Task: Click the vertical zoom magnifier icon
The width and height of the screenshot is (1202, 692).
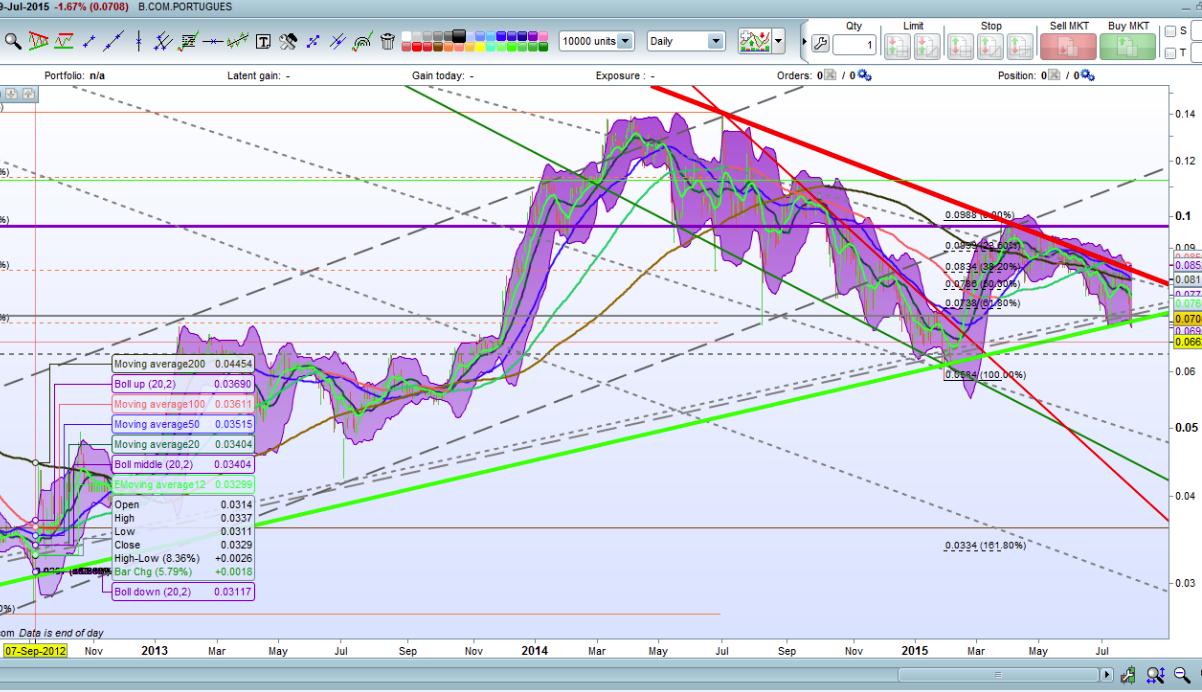Action: tap(1154, 675)
